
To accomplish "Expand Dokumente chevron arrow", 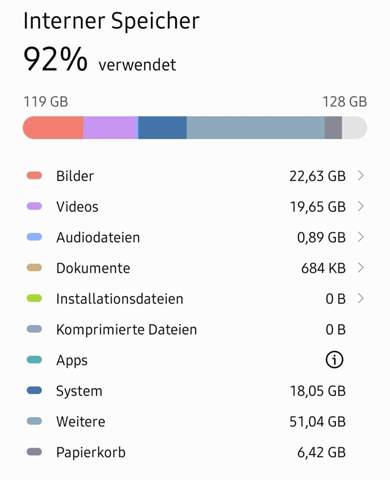I will [x=361, y=268].
